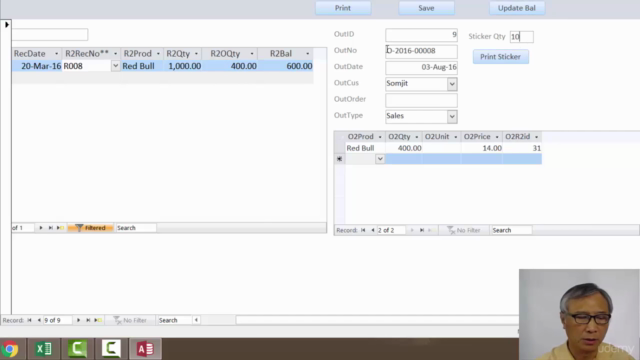The image size is (640, 360).
Task: Switch to Access in the taskbar
Action: 145,349
